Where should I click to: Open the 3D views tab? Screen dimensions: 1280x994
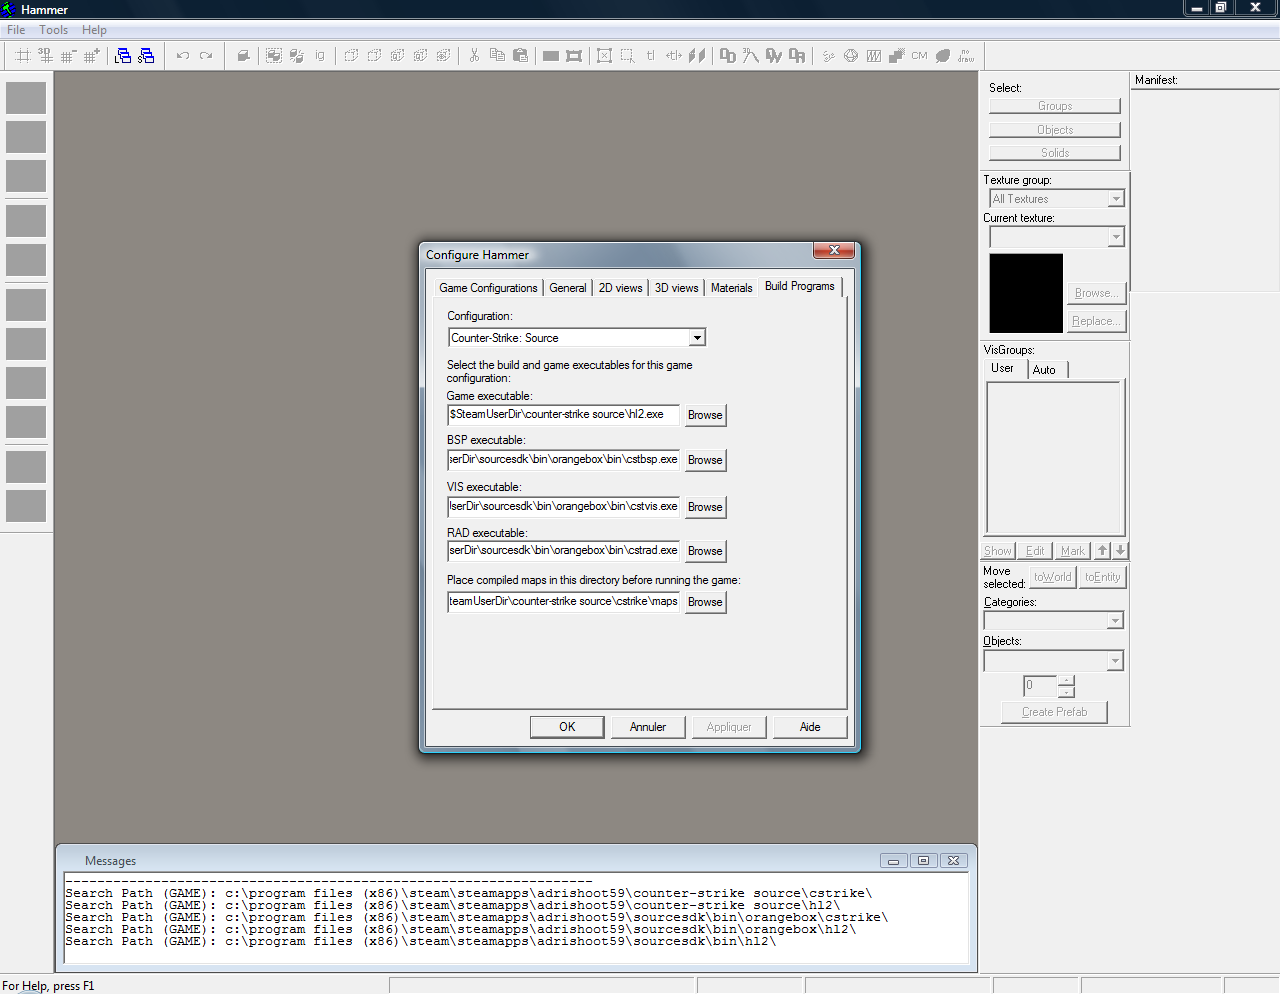[x=677, y=288]
